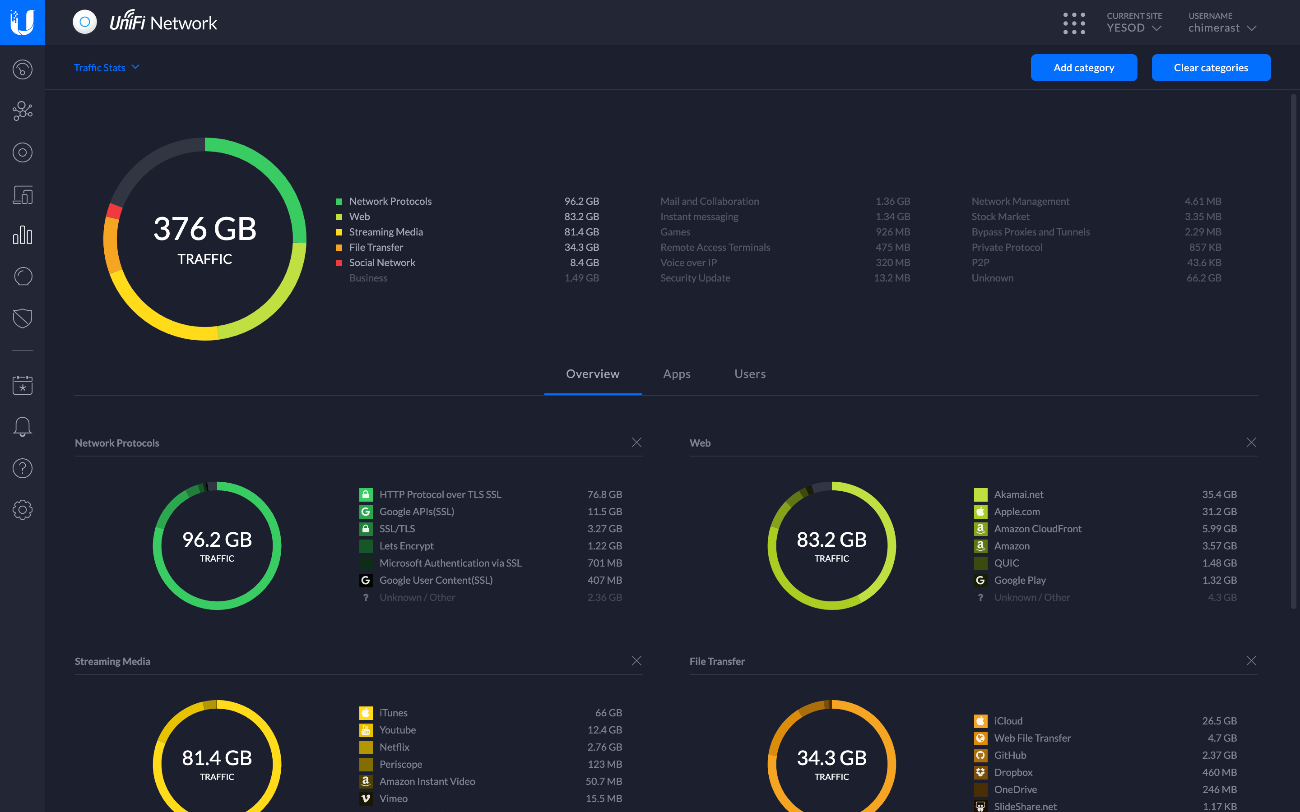Click the Dropbox icon
Image resolution: width=1300 pixels, height=812 pixels.
point(981,772)
